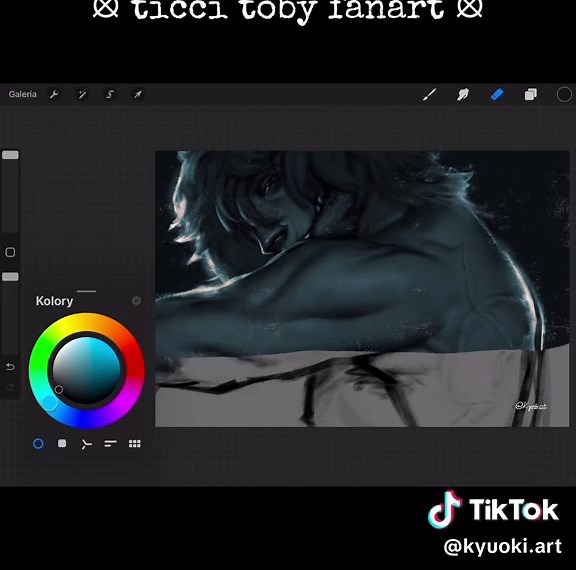
Task: Click the artwork canvas painting
Action: click(x=362, y=289)
